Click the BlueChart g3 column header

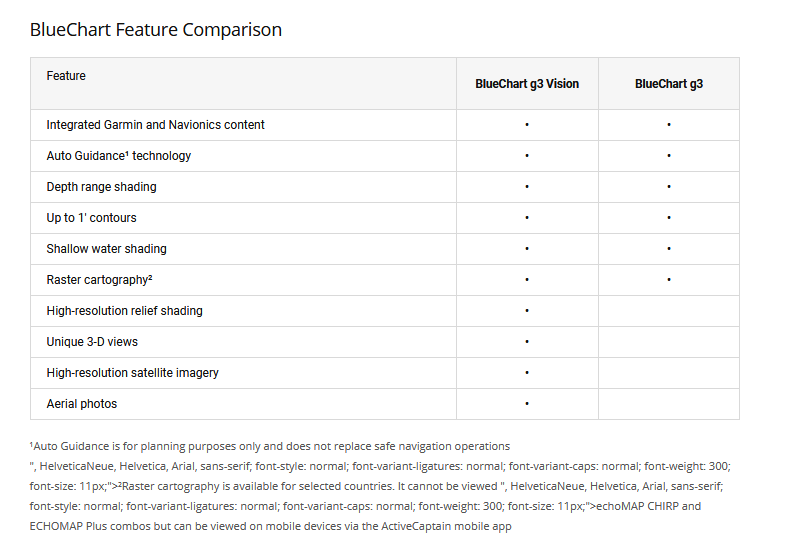pyautogui.click(x=669, y=84)
